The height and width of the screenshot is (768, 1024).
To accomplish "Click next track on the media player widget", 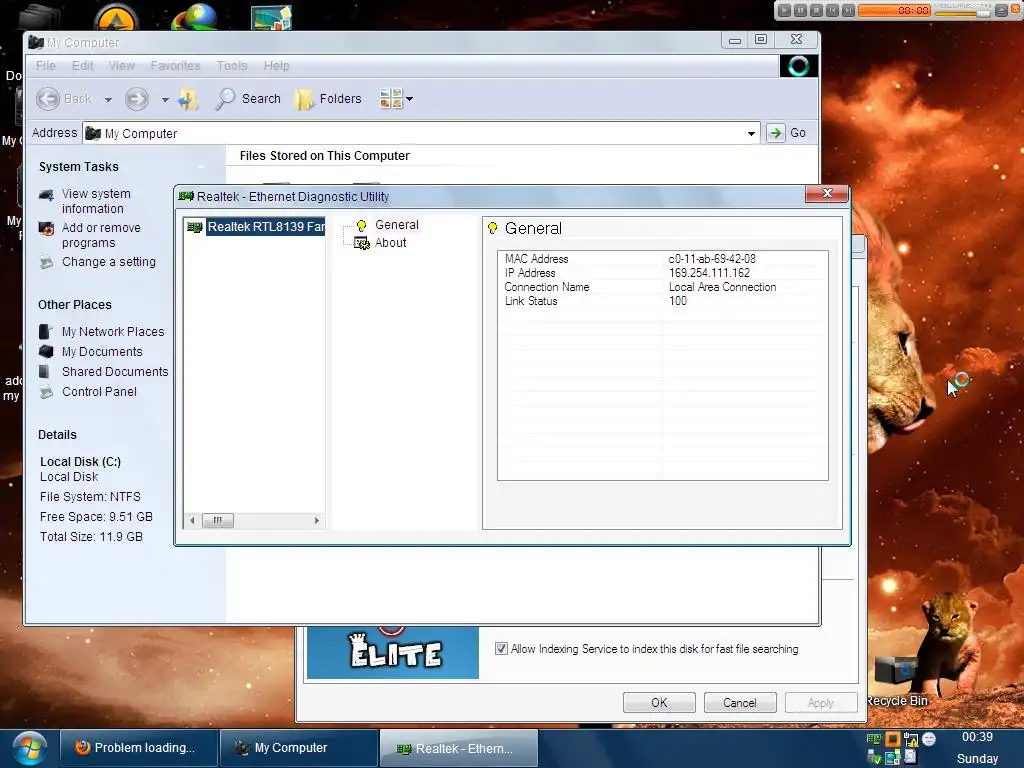I will [848, 10].
